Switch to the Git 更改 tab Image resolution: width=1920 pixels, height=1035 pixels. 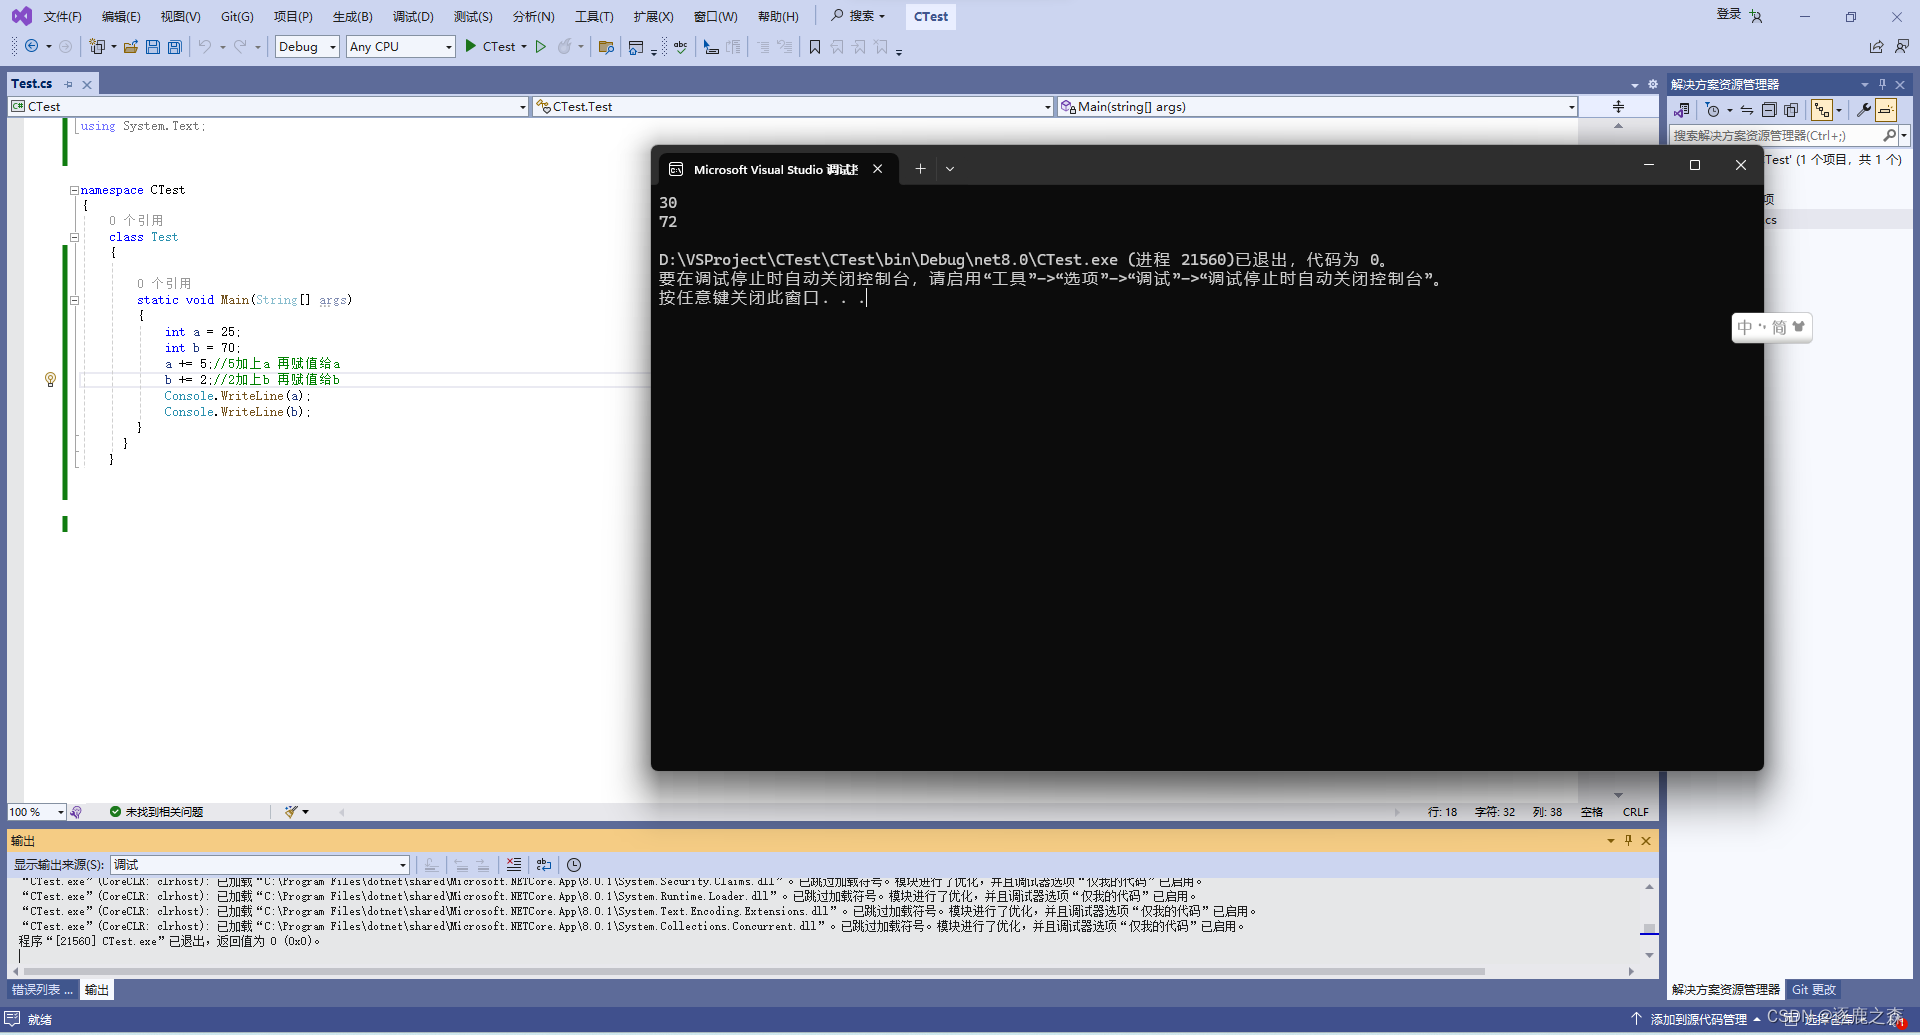point(1814,990)
